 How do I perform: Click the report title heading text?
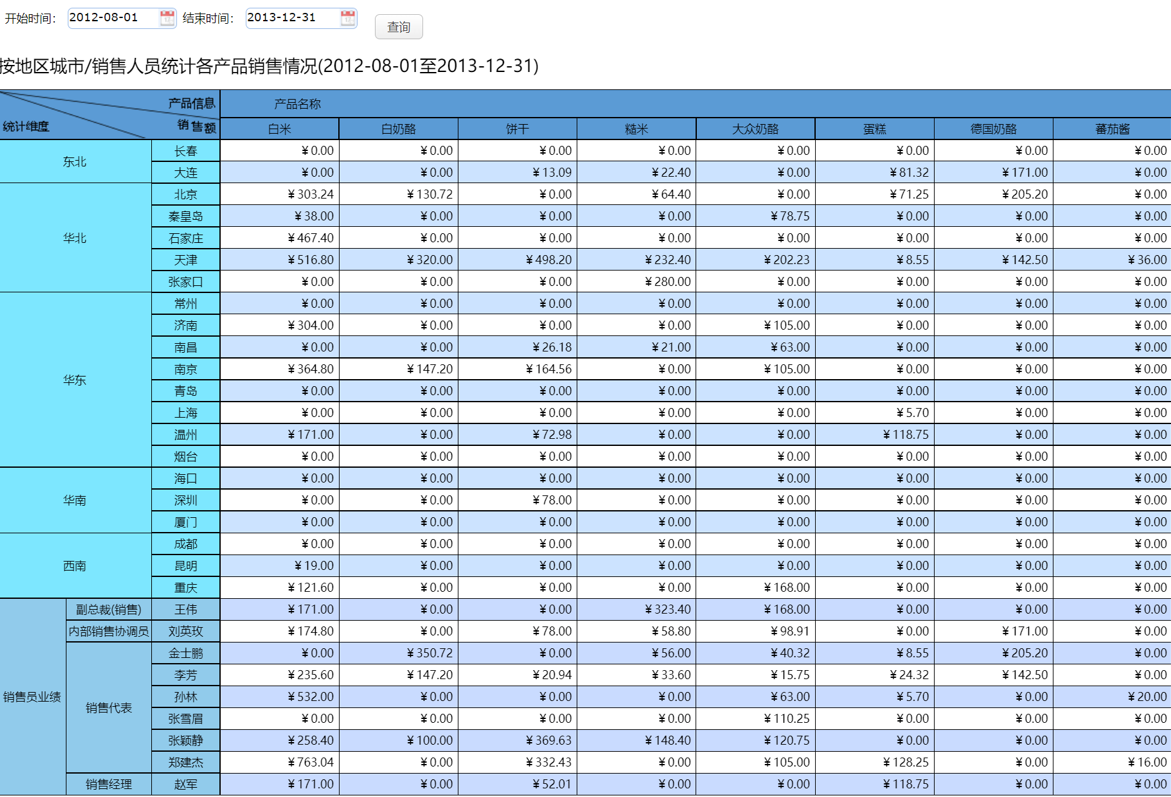pos(269,66)
